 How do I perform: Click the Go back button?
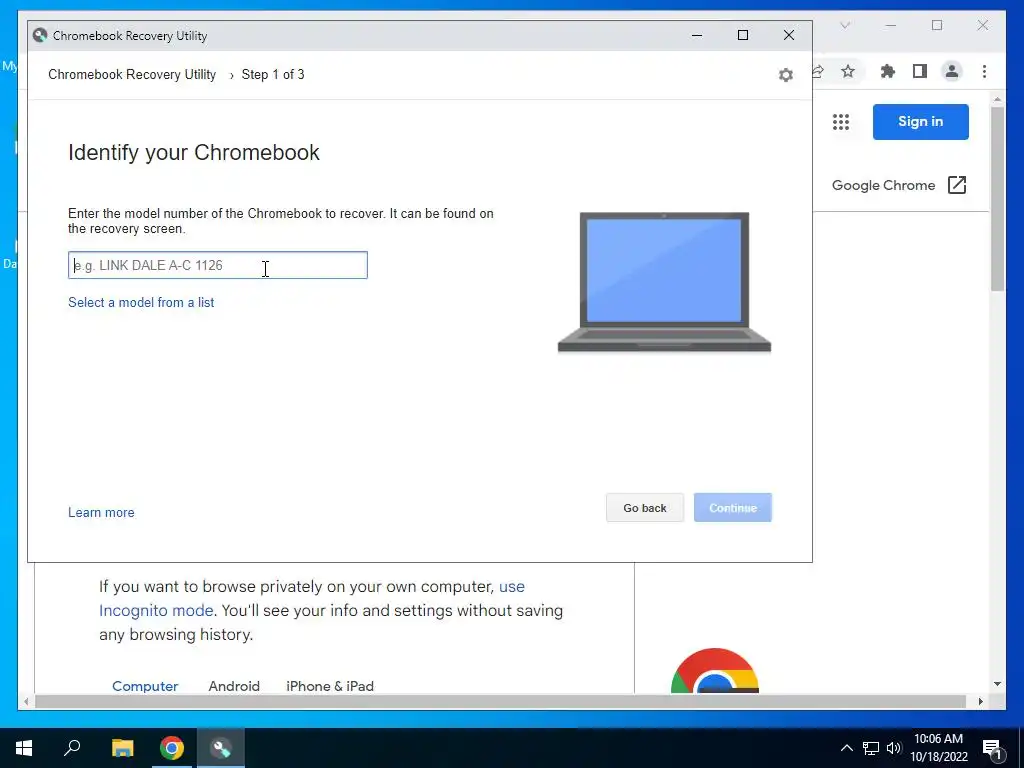[645, 507]
